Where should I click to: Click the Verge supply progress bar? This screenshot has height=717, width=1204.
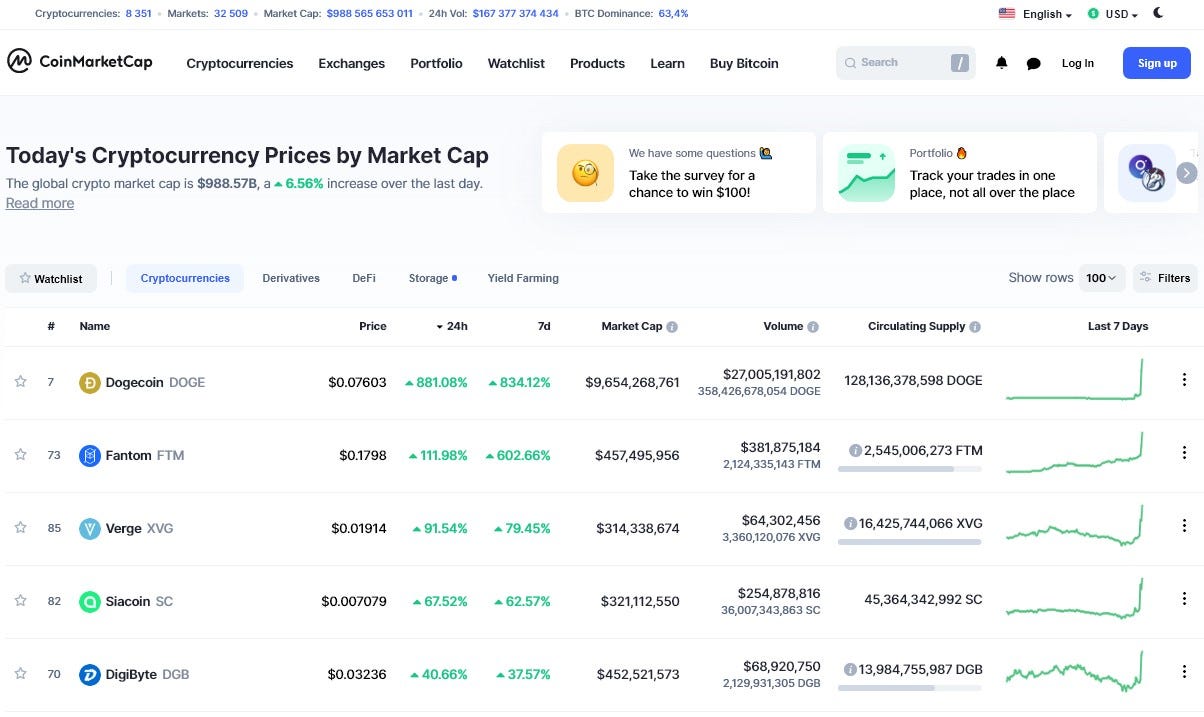pos(910,541)
